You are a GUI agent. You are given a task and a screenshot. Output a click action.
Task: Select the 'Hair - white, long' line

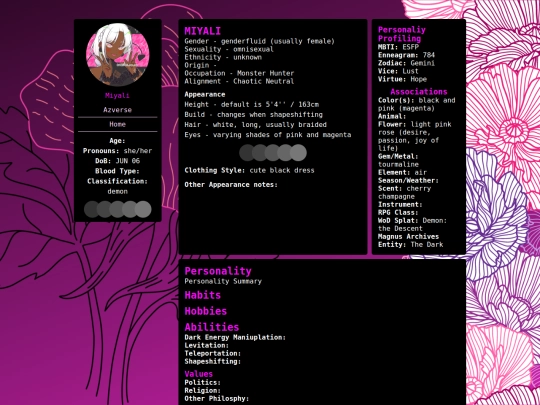coord(256,125)
